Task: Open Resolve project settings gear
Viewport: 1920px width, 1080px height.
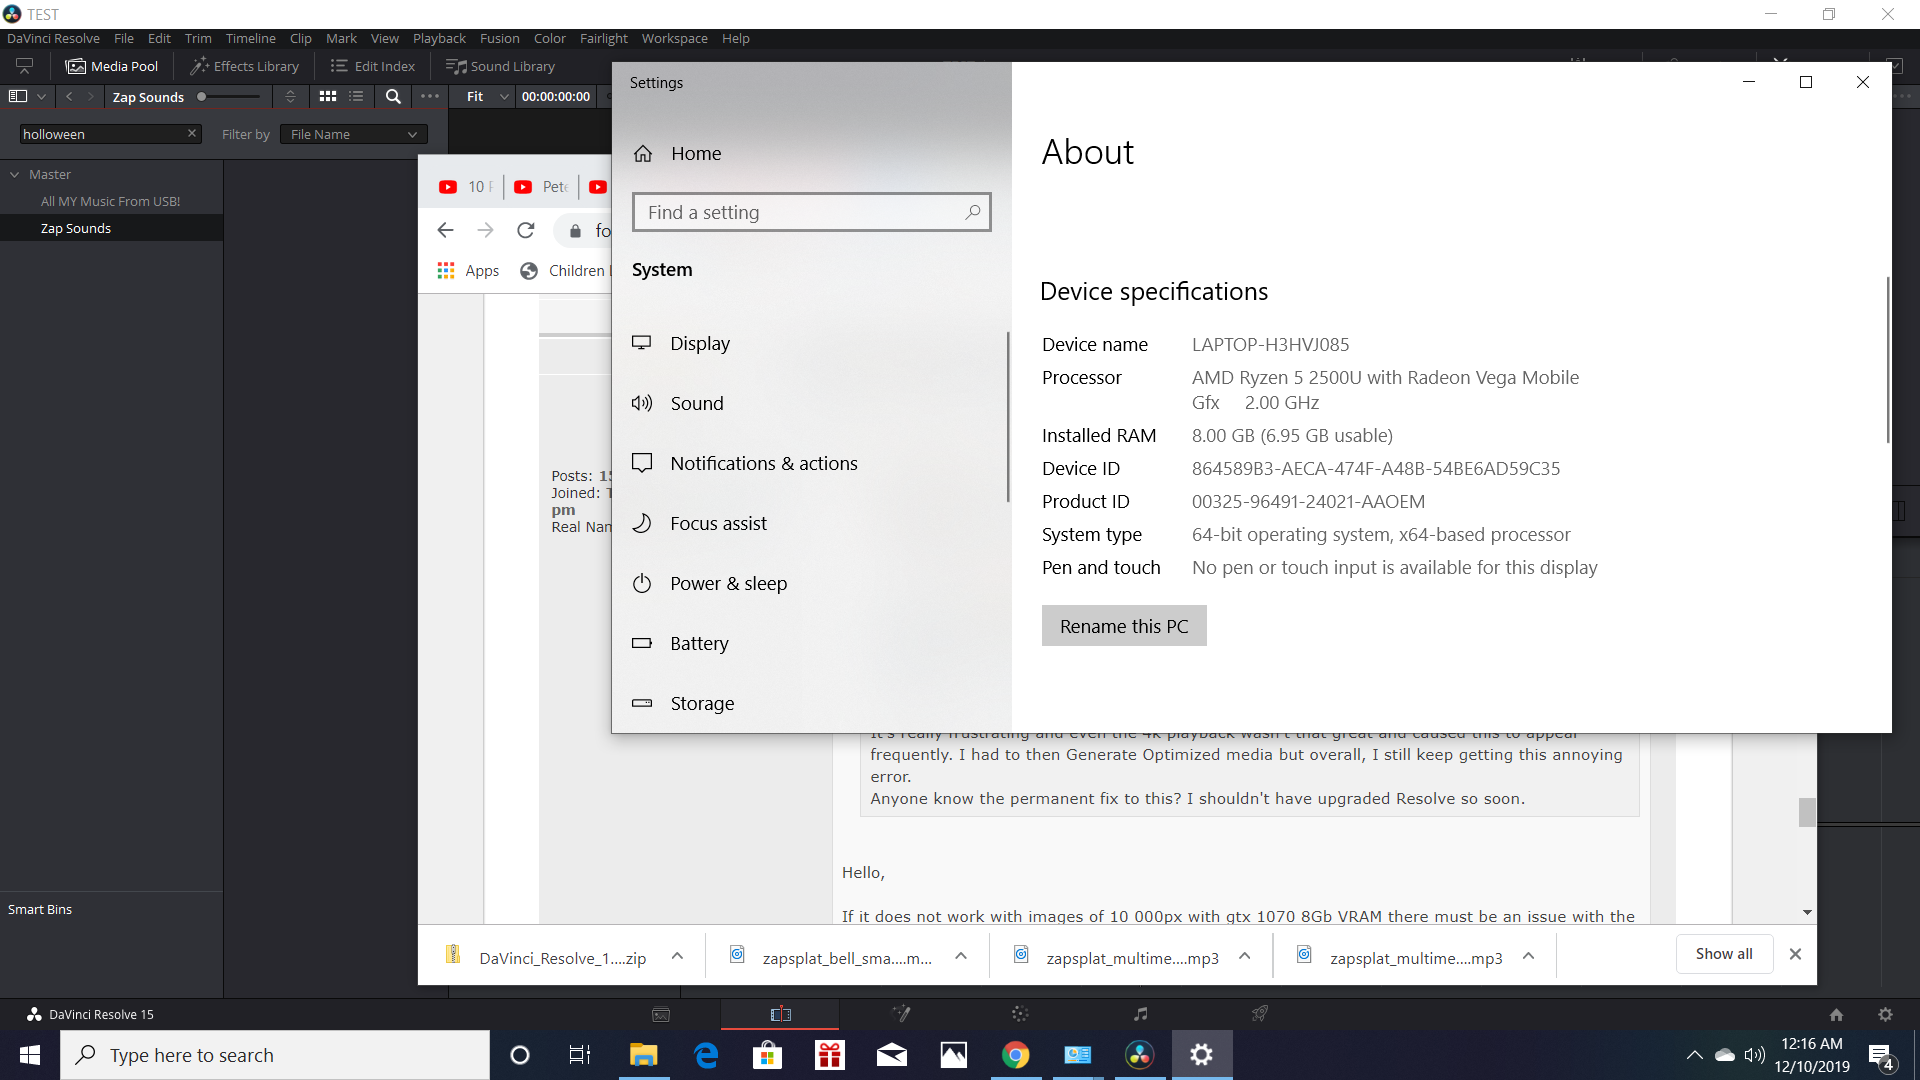Action: tap(1885, 1014)
